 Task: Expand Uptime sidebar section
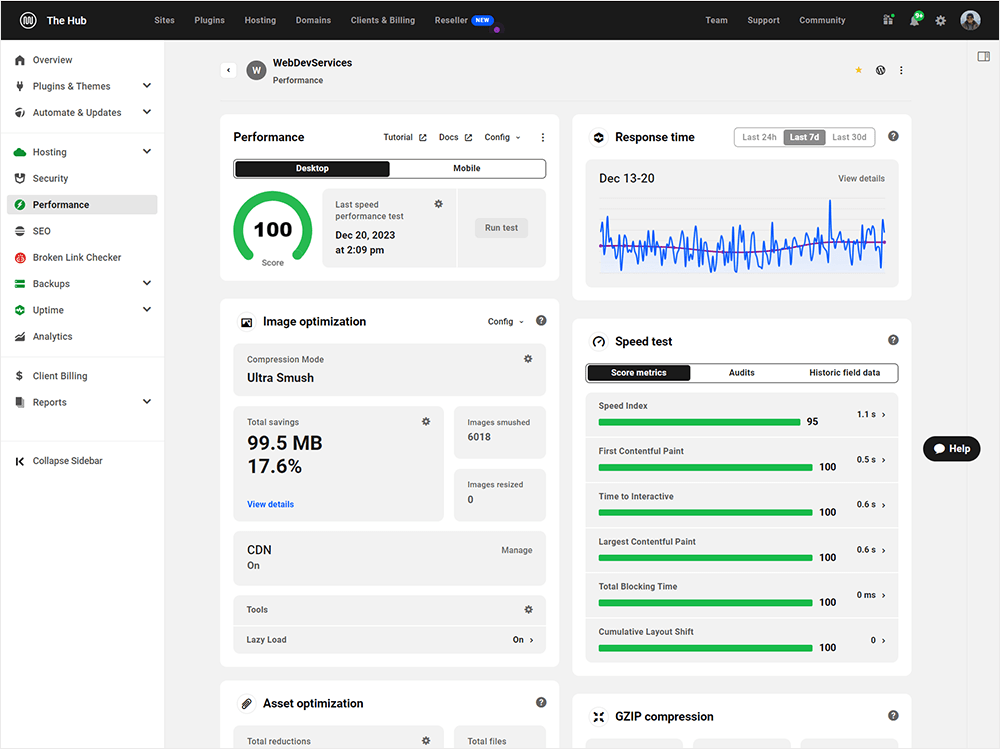[147, 309]
